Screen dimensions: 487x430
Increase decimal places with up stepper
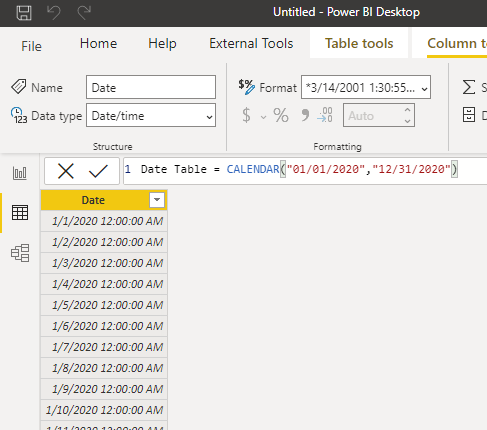(407, 110)
